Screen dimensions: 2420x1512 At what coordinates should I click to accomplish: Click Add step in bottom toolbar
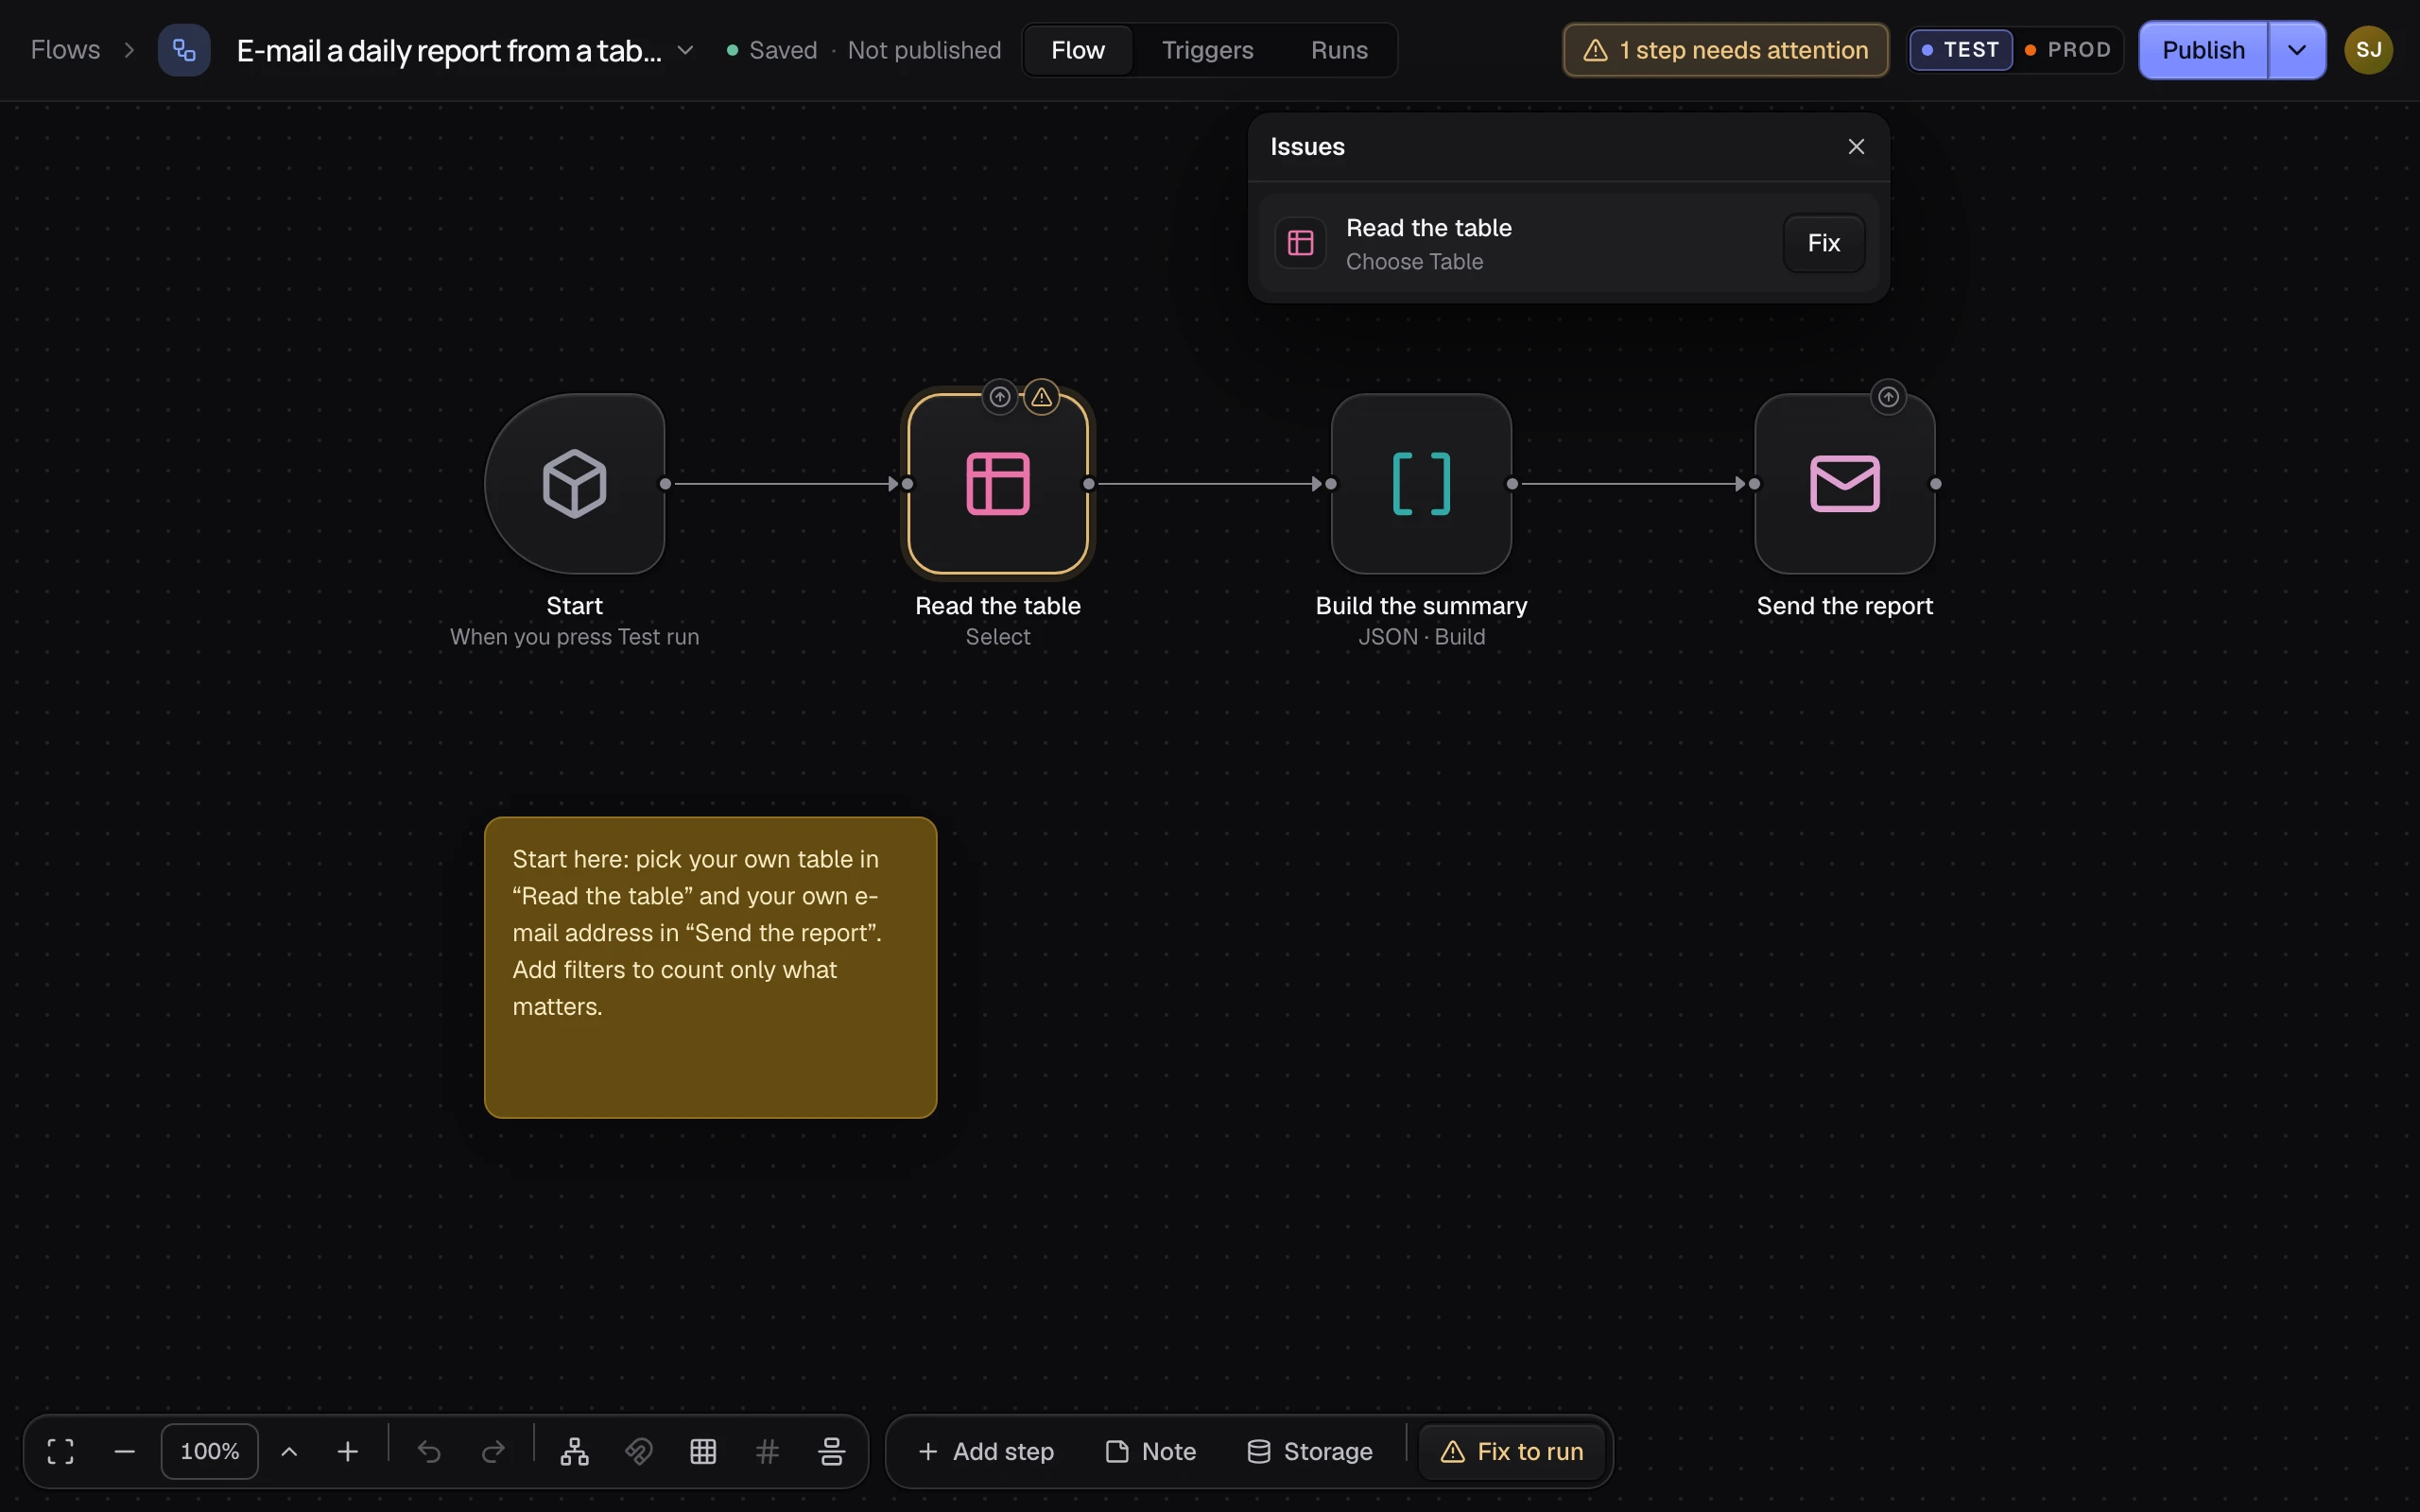click(x=986, y=1451)
